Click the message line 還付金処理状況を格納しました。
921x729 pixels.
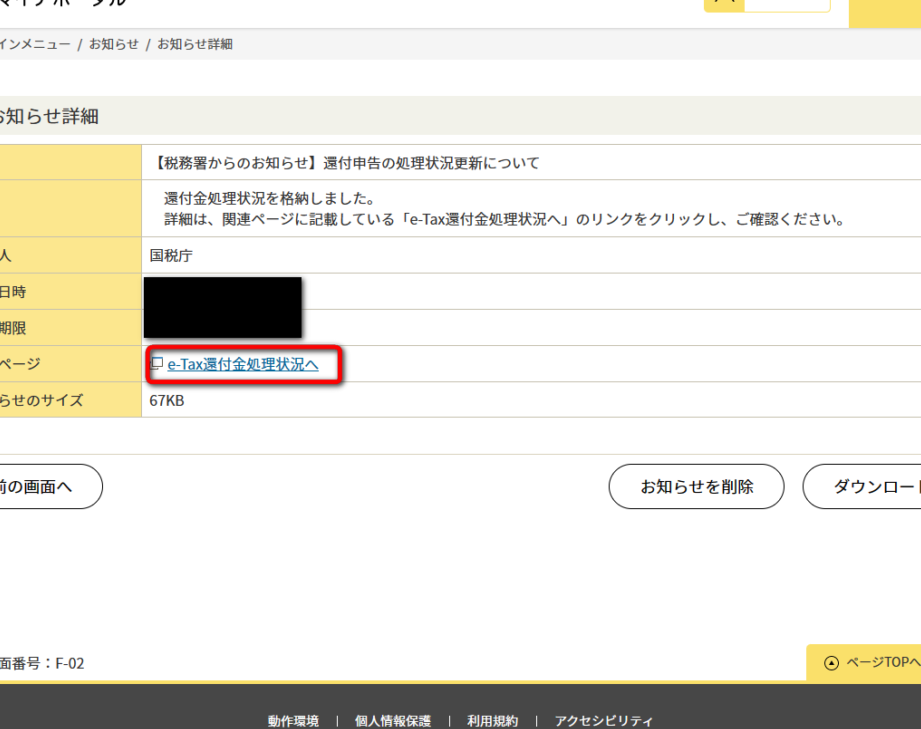click(x=269, y=199)
